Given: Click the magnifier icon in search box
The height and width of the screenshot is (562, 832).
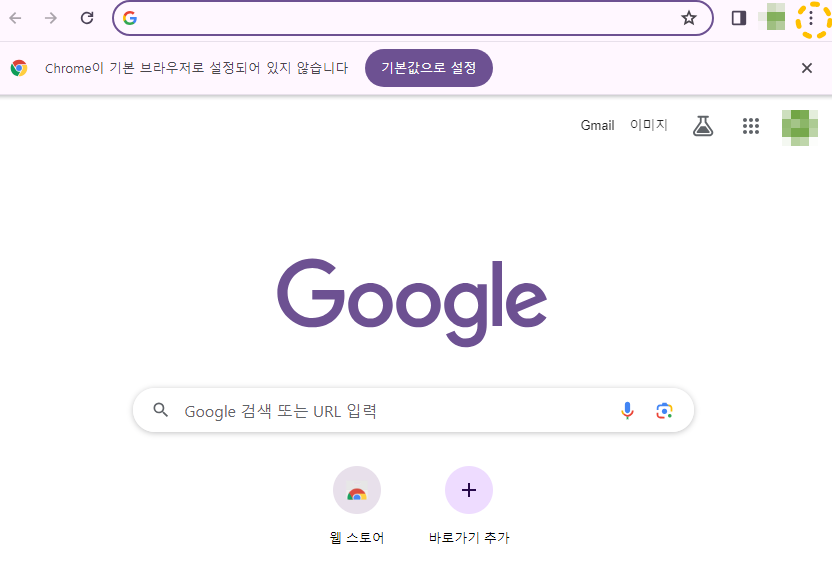Looking at the screenshot, I should tap(160, 410).
